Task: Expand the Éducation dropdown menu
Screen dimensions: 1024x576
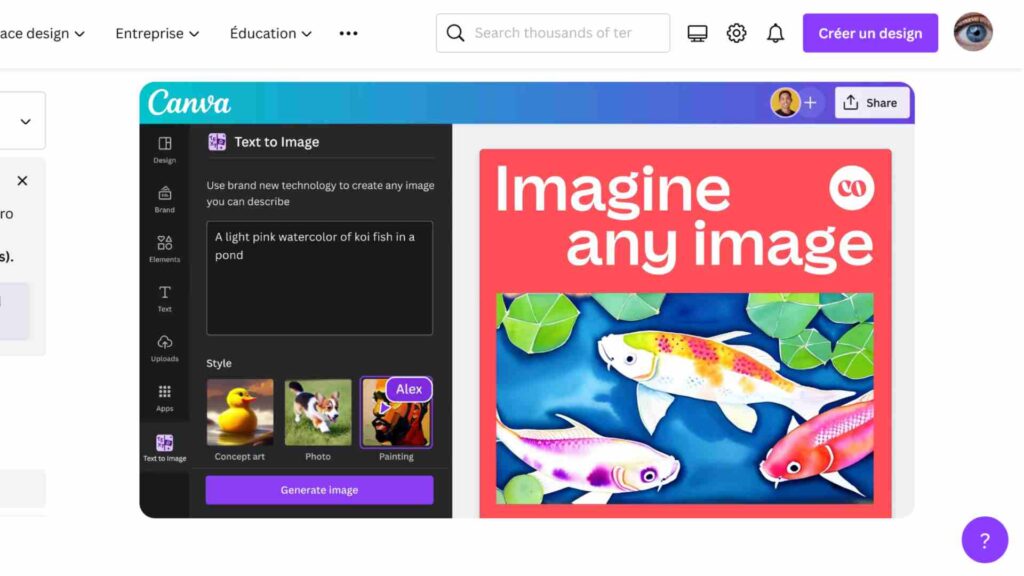Action: pos(270,33)
